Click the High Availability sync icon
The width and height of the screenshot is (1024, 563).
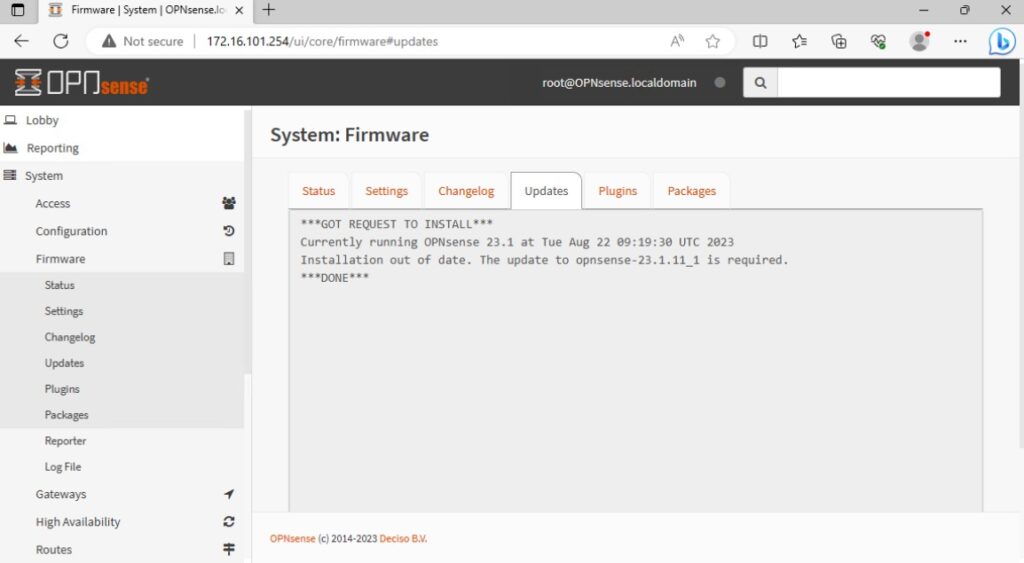[x=229, y=521]
